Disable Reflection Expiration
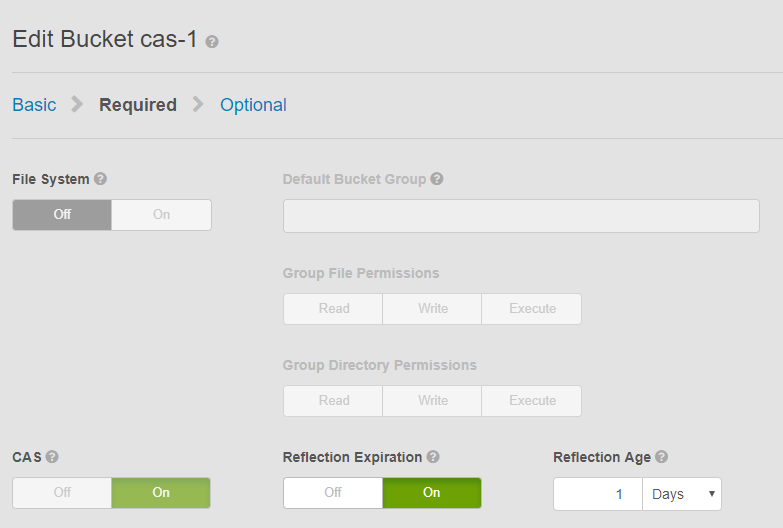This screenshot has height=528, width=783. 333,493
